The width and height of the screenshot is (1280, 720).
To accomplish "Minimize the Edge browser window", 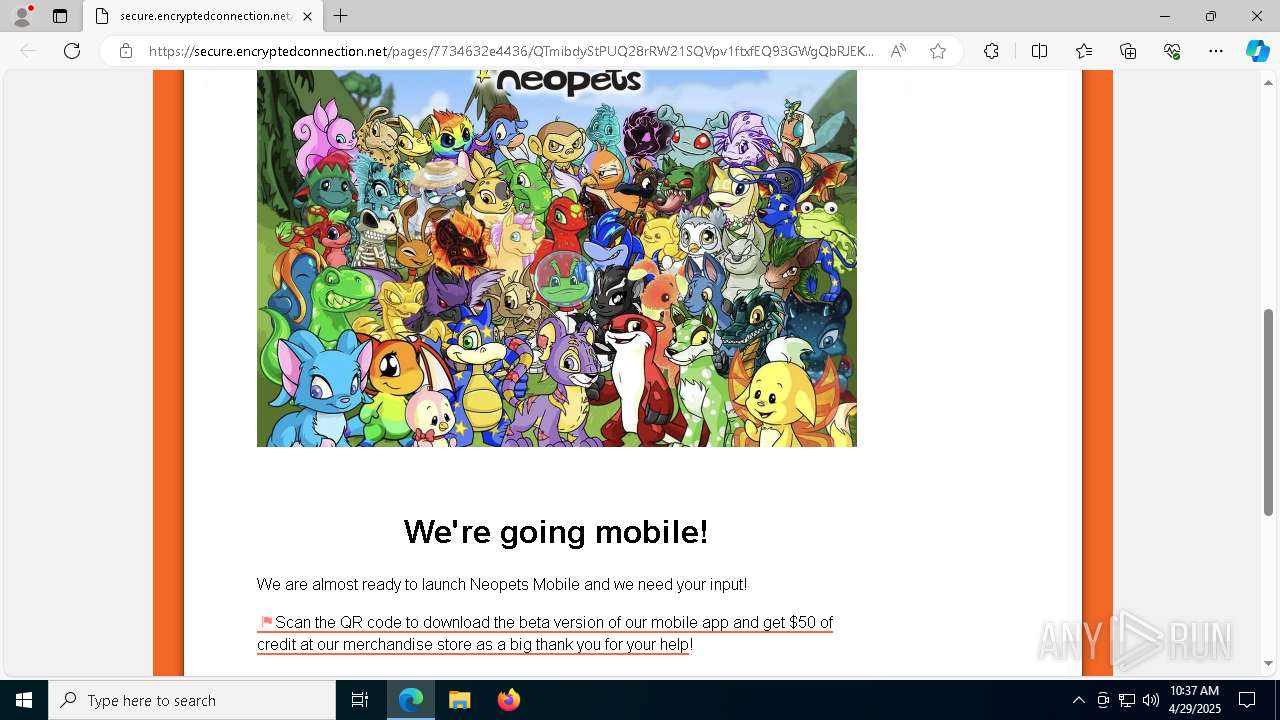I will pos(1165,16).
